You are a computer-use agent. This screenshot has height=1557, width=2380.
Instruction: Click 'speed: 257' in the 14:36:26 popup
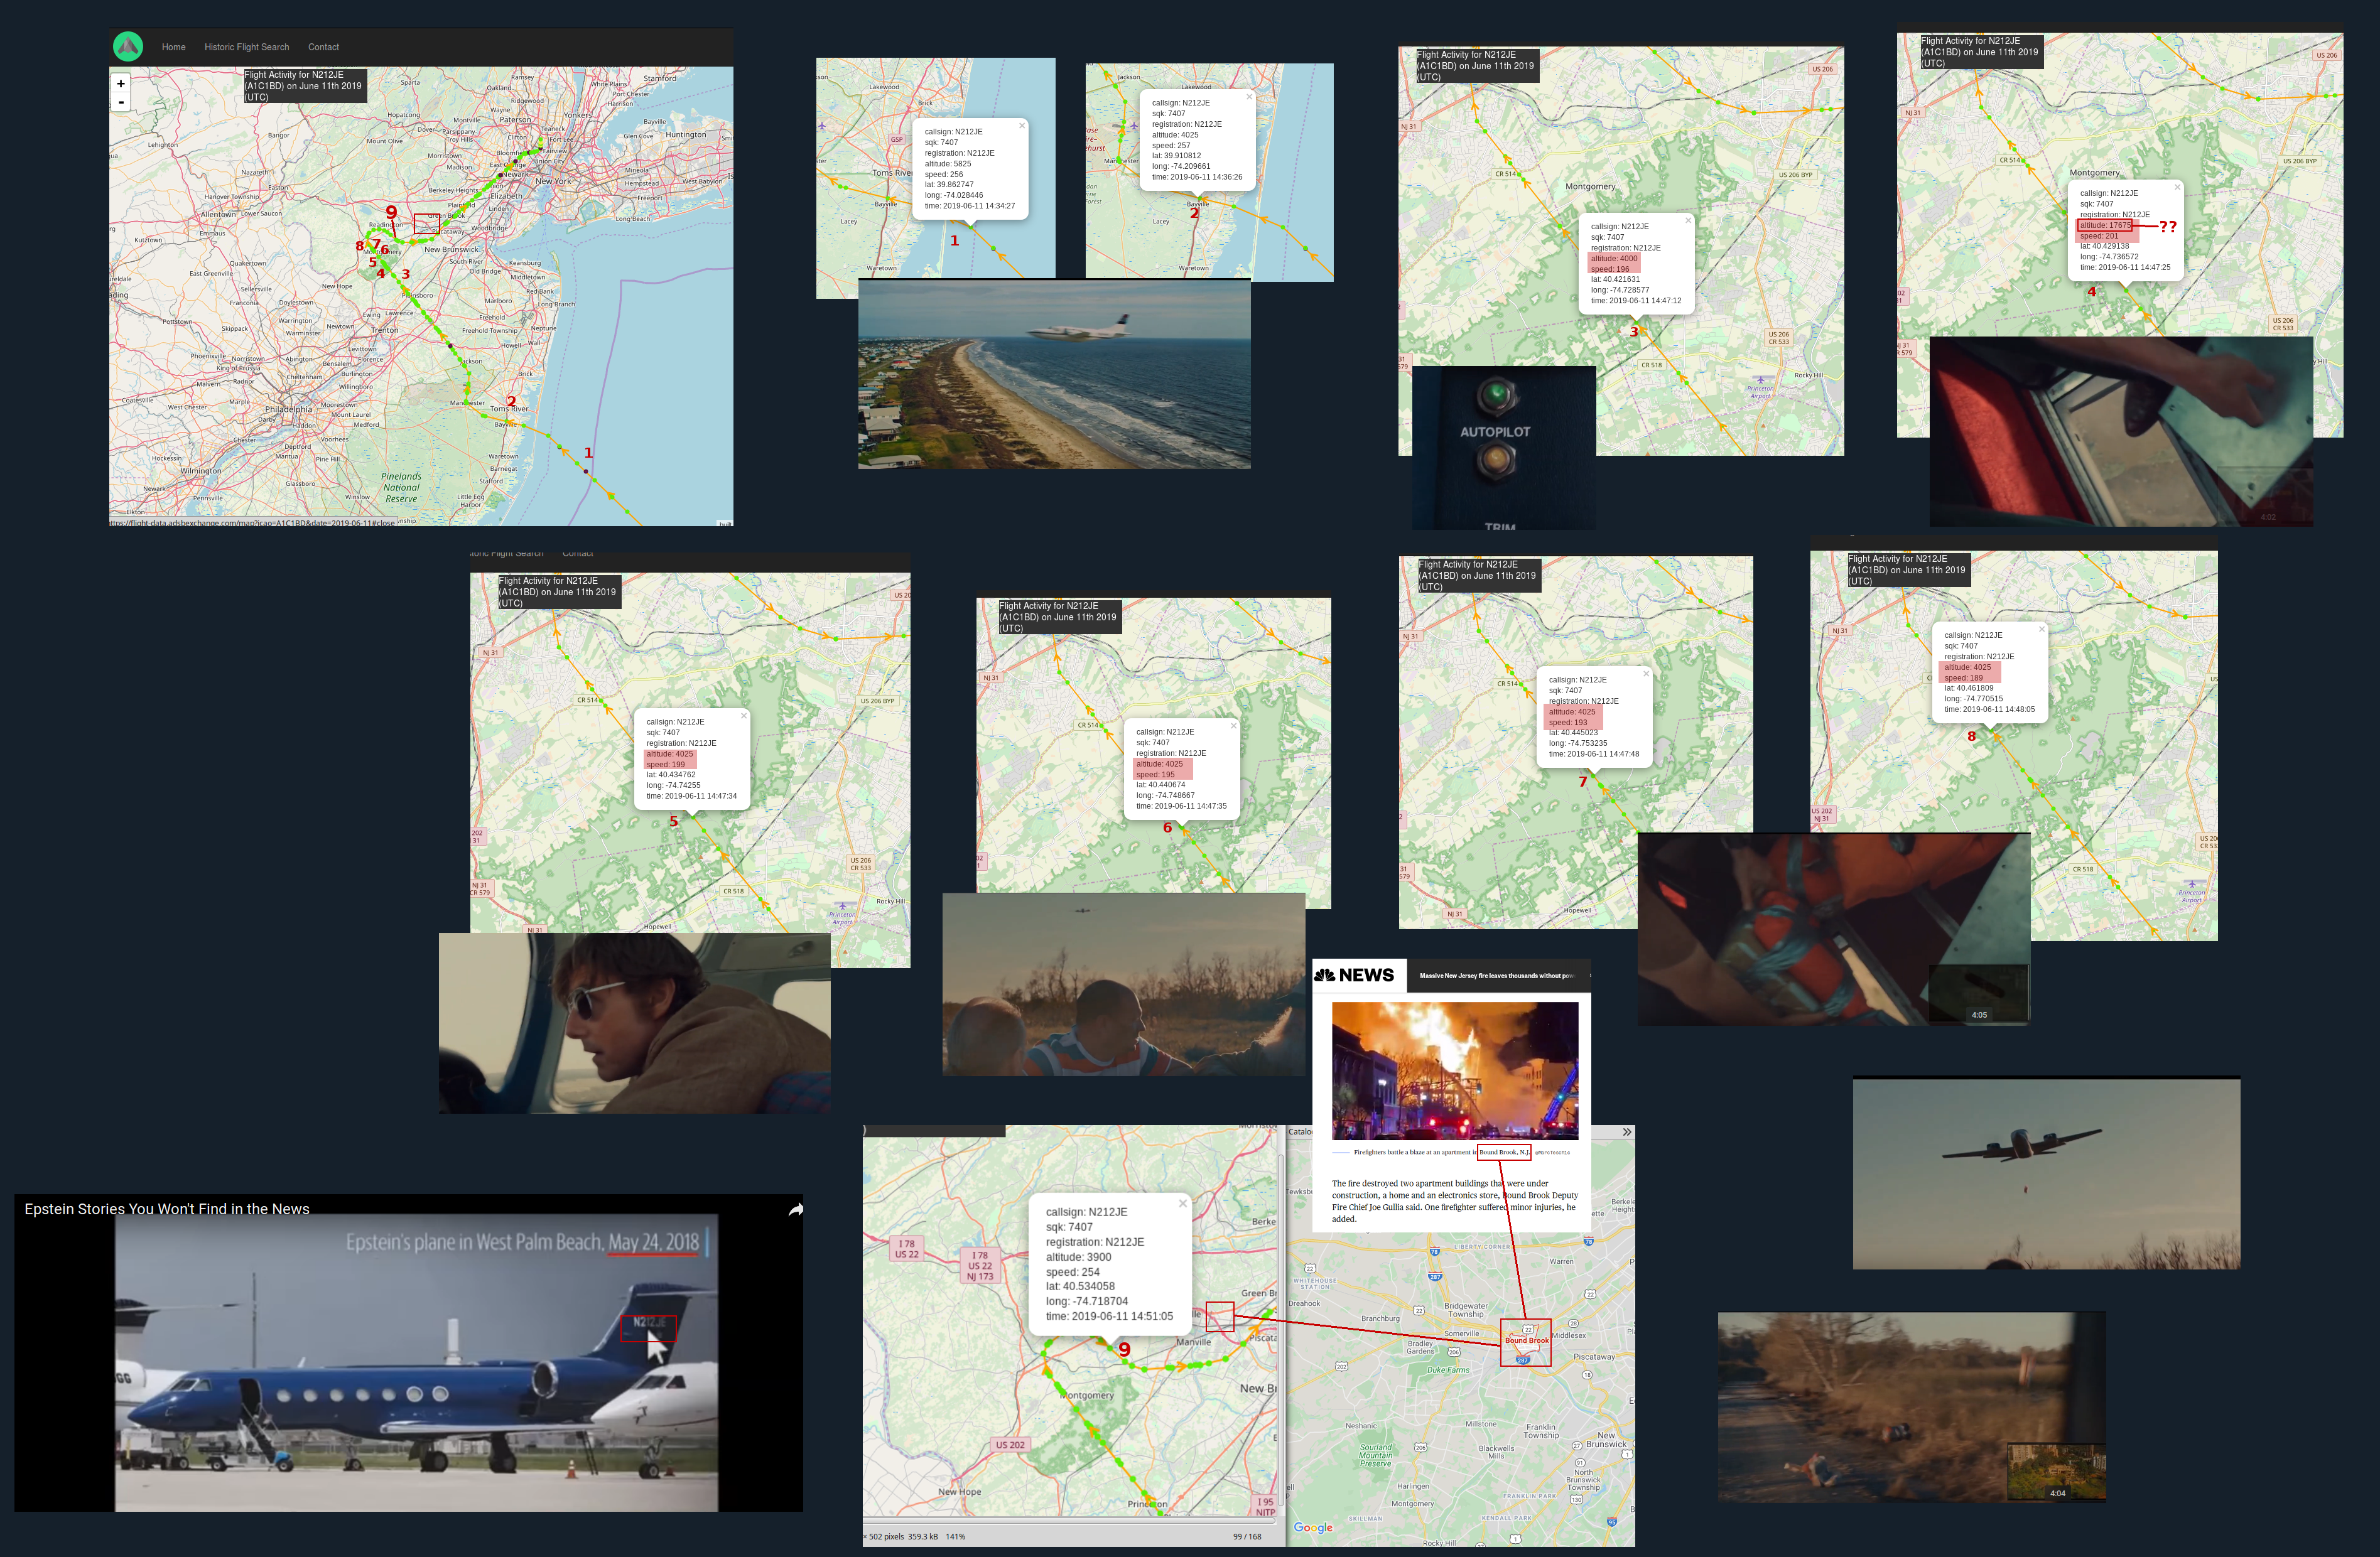click(x=1171, y=145)
